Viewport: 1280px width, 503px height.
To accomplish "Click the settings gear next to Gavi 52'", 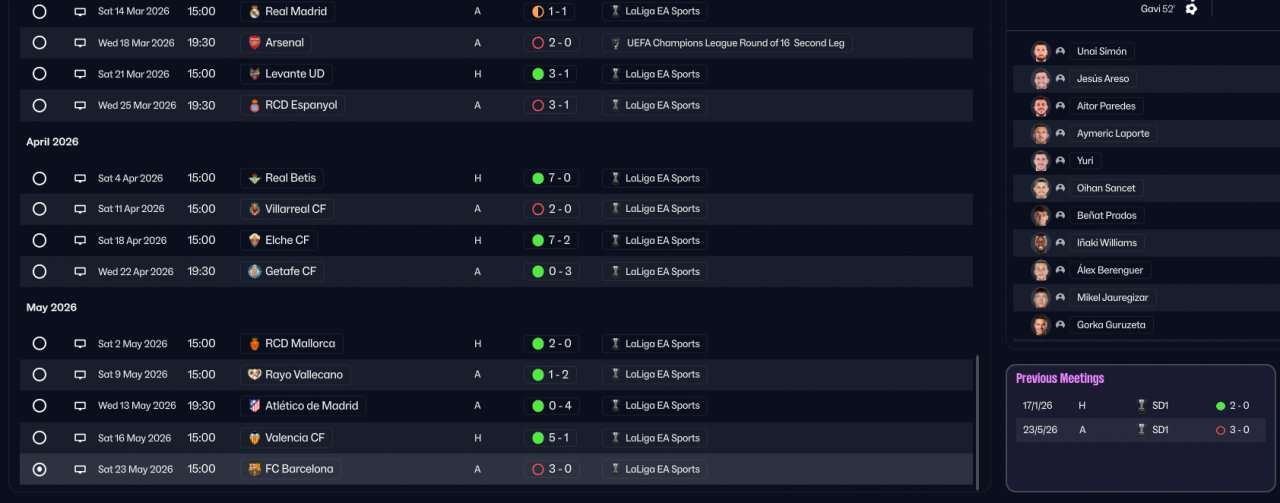I will pos(1191,8).
